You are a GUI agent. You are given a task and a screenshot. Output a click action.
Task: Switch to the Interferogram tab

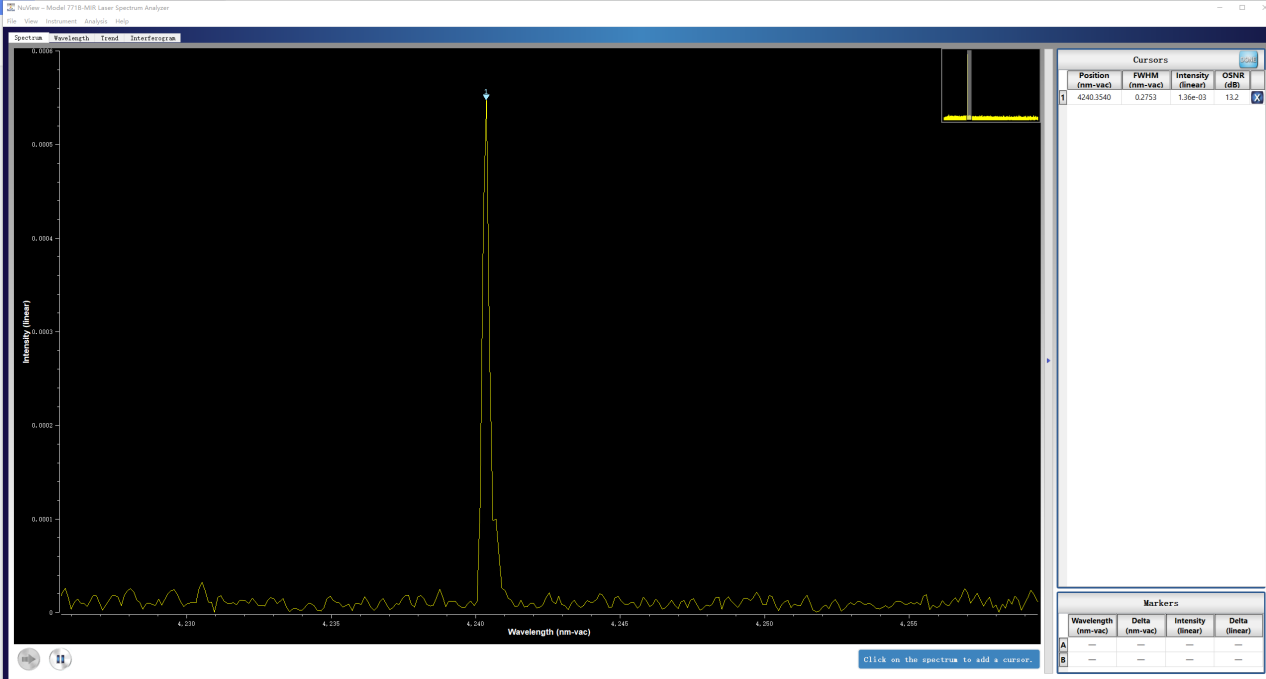point(153,38)
